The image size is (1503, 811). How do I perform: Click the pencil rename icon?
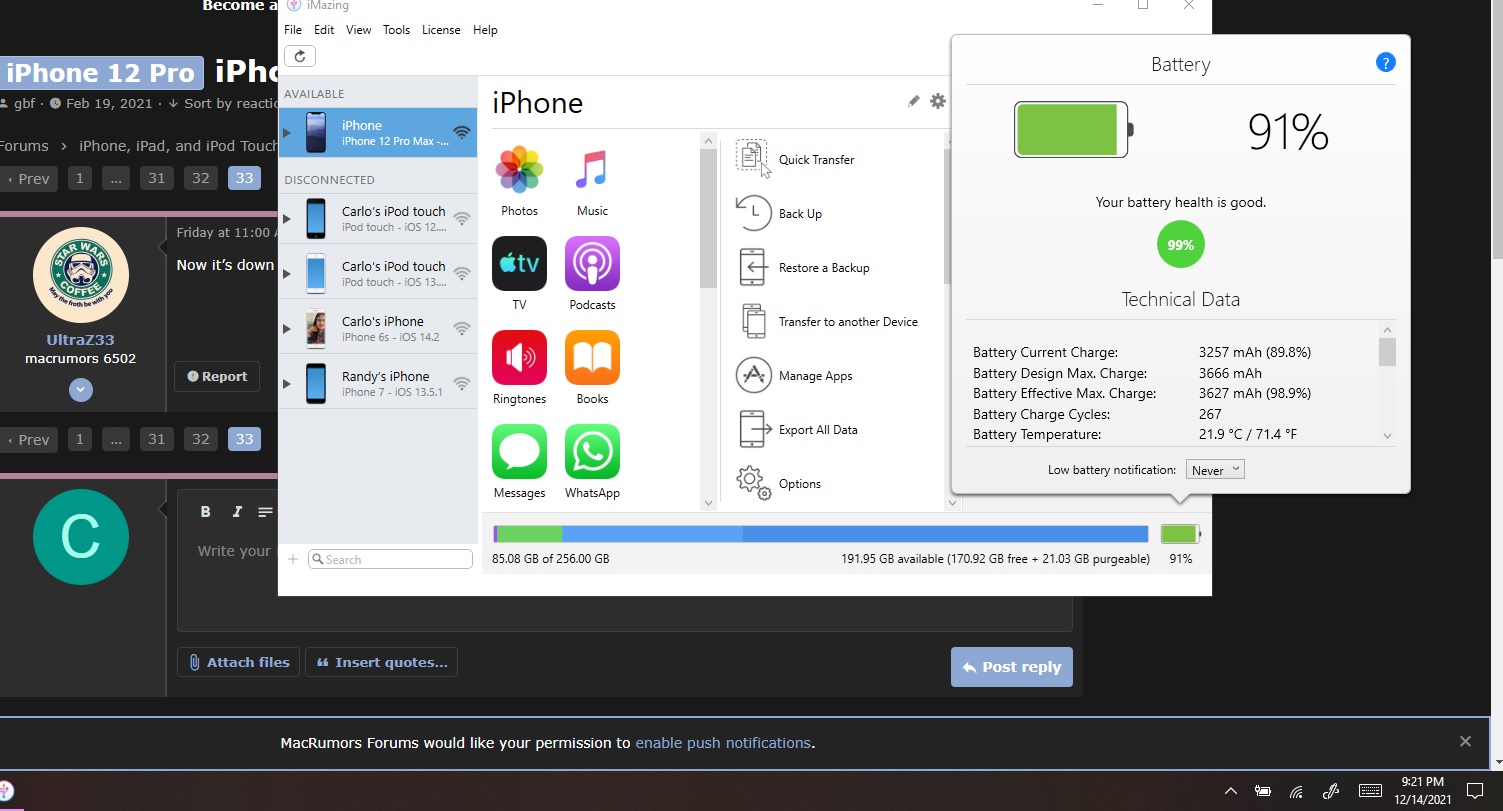pos(913,101)
